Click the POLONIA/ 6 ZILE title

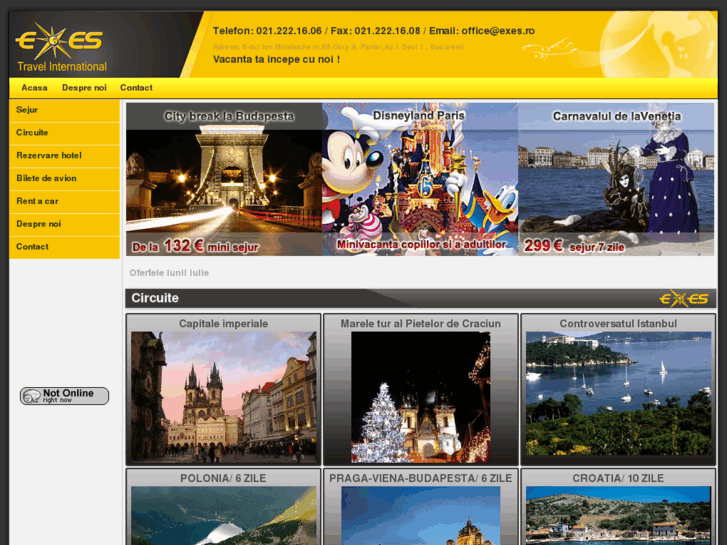[223, 478]
